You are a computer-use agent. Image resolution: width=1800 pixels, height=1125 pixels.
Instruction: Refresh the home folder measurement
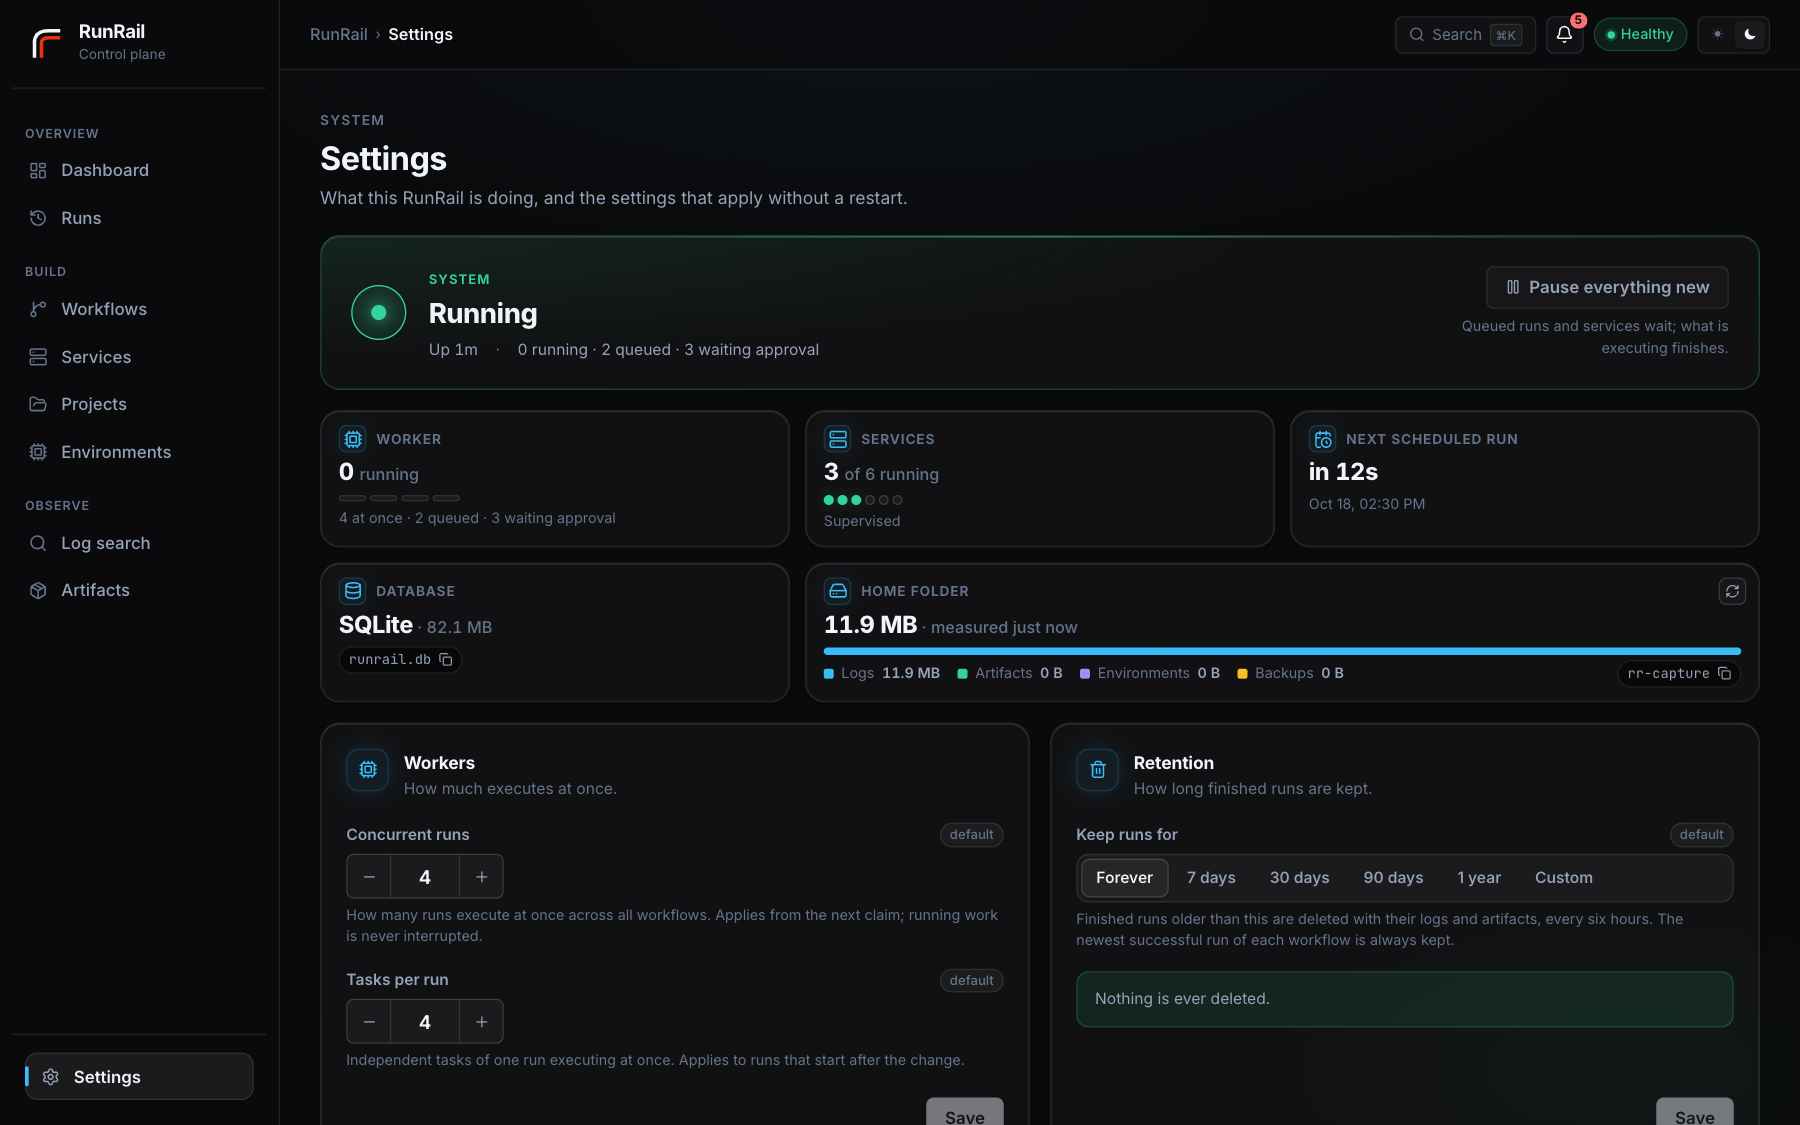click(x=1732, y=592)
